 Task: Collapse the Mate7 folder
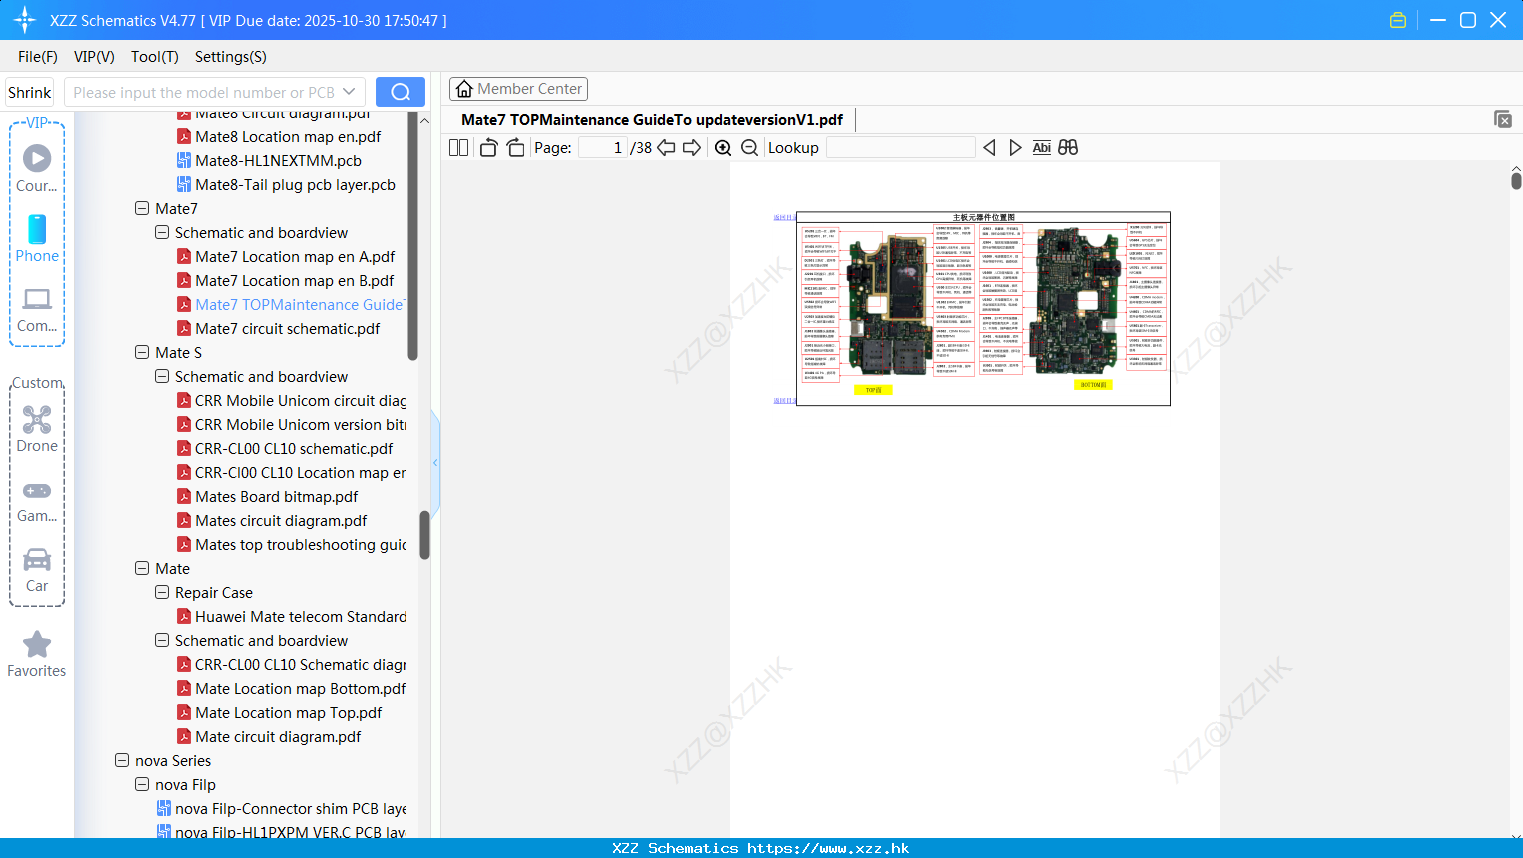pyautogui.click(x=142, y=208)
